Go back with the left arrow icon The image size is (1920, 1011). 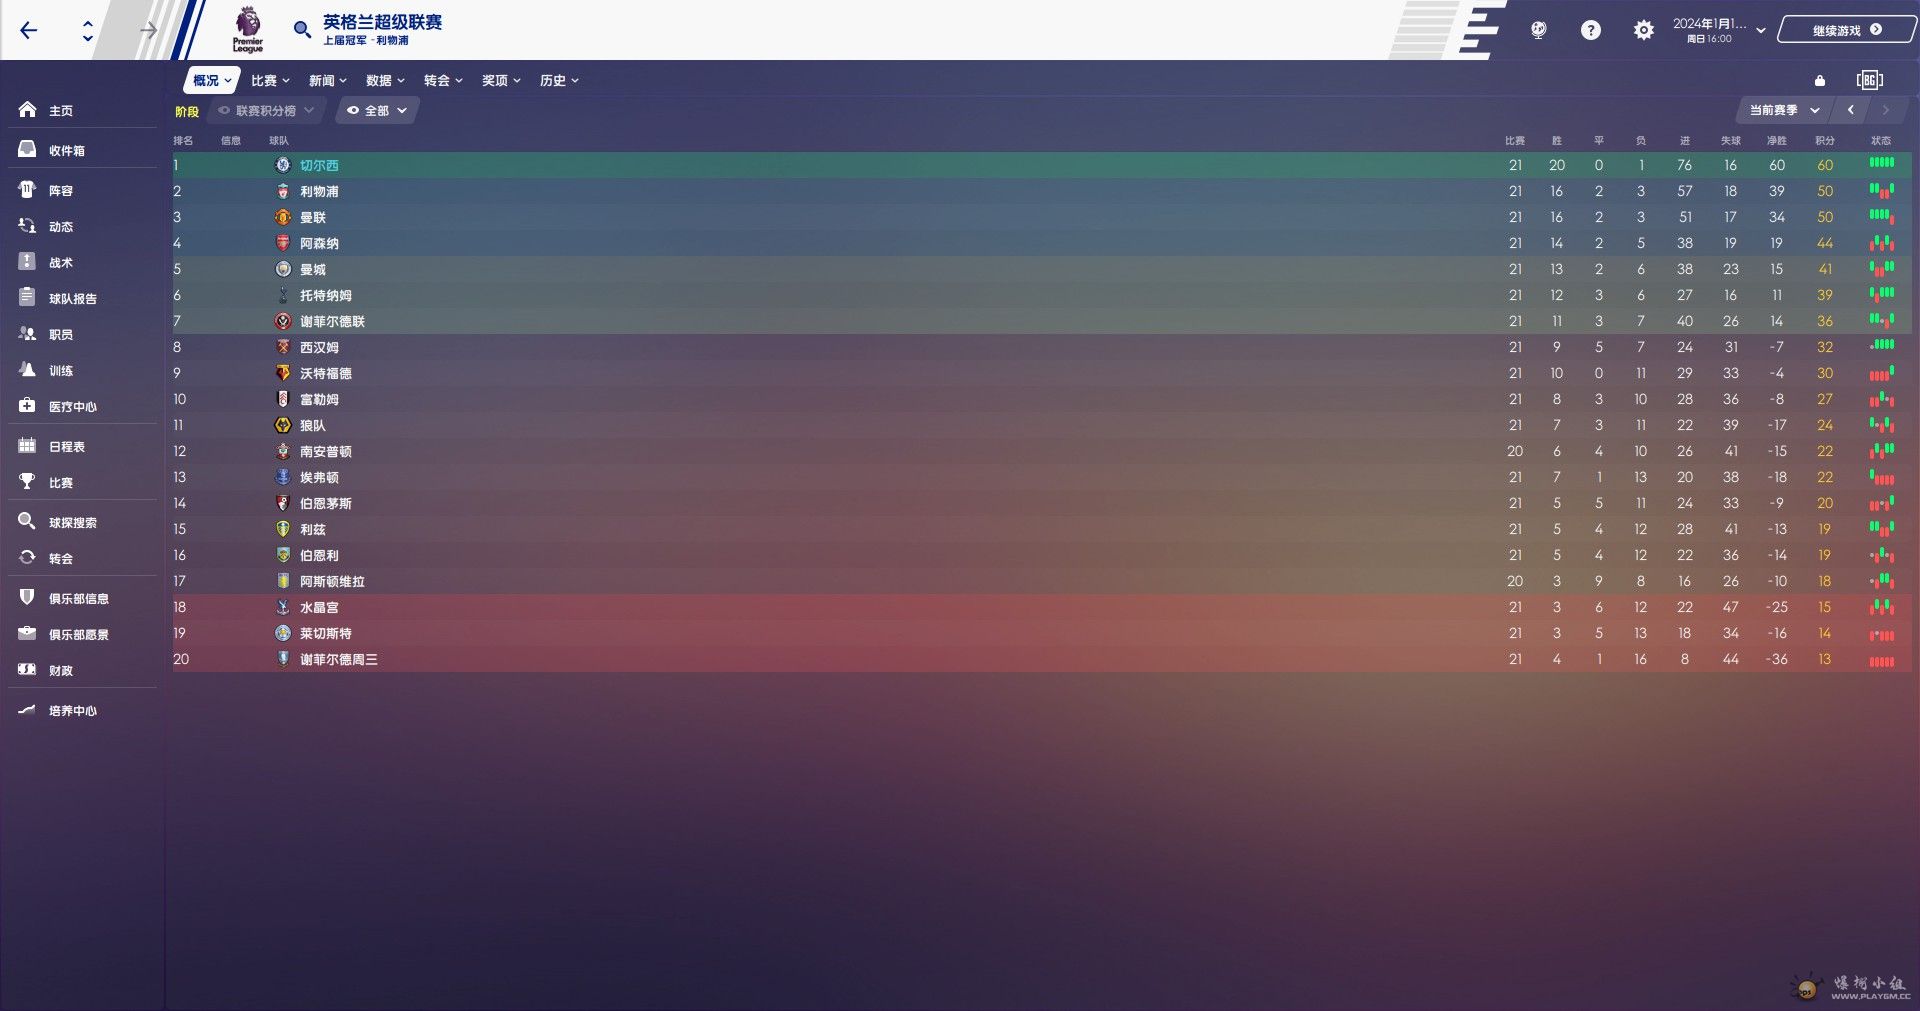tap(28, 30)
